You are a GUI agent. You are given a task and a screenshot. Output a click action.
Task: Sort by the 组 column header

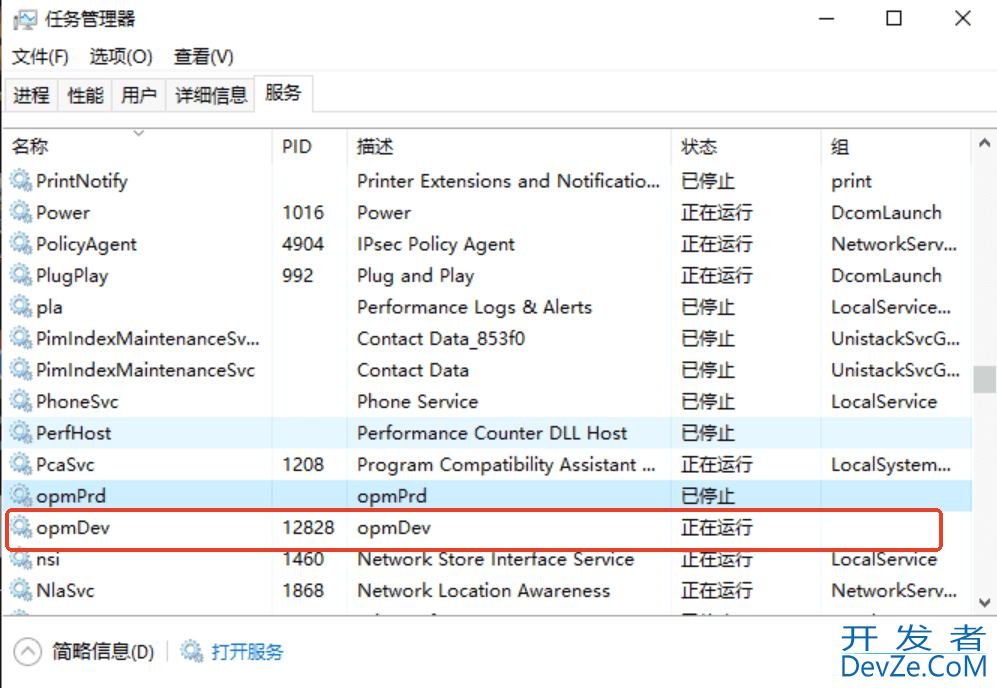pyautogui.click(x=896, y=146)
